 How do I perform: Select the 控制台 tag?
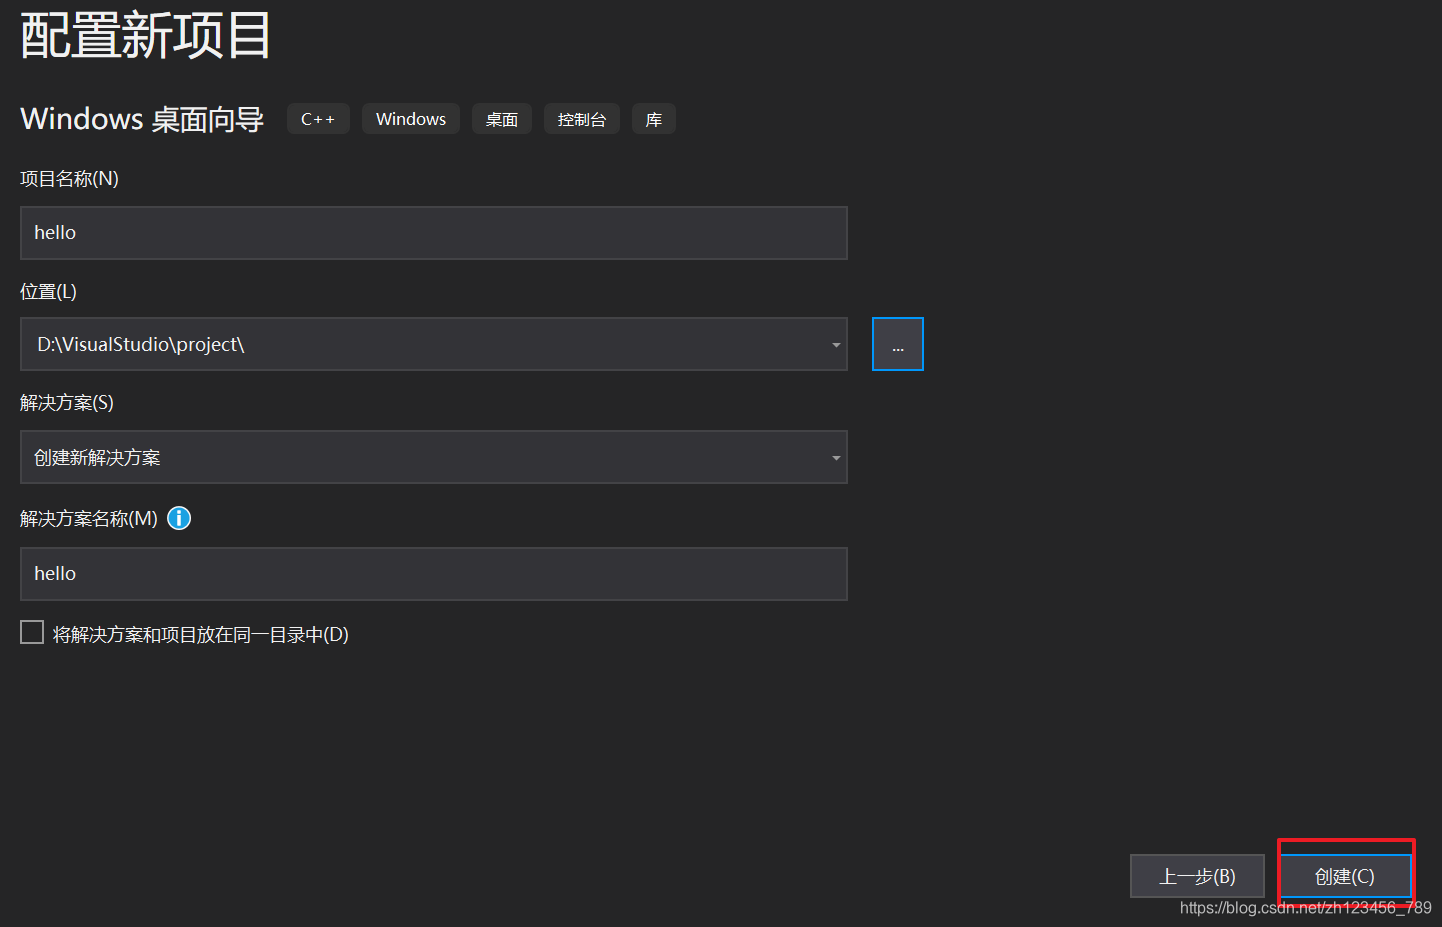582,119
